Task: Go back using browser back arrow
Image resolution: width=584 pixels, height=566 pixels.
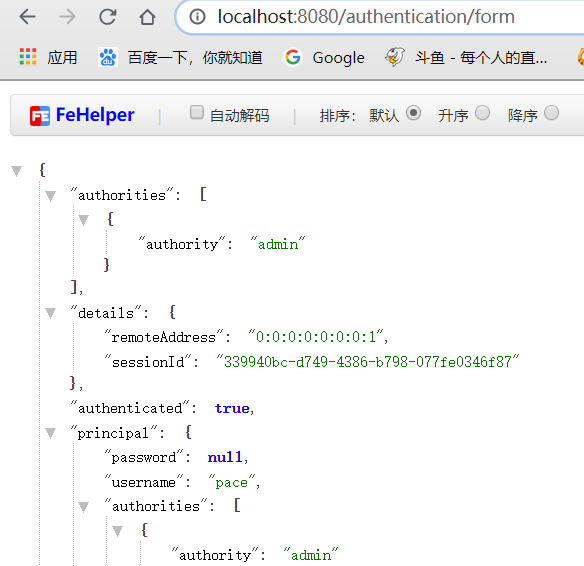Action: click(x=28, y=17)
